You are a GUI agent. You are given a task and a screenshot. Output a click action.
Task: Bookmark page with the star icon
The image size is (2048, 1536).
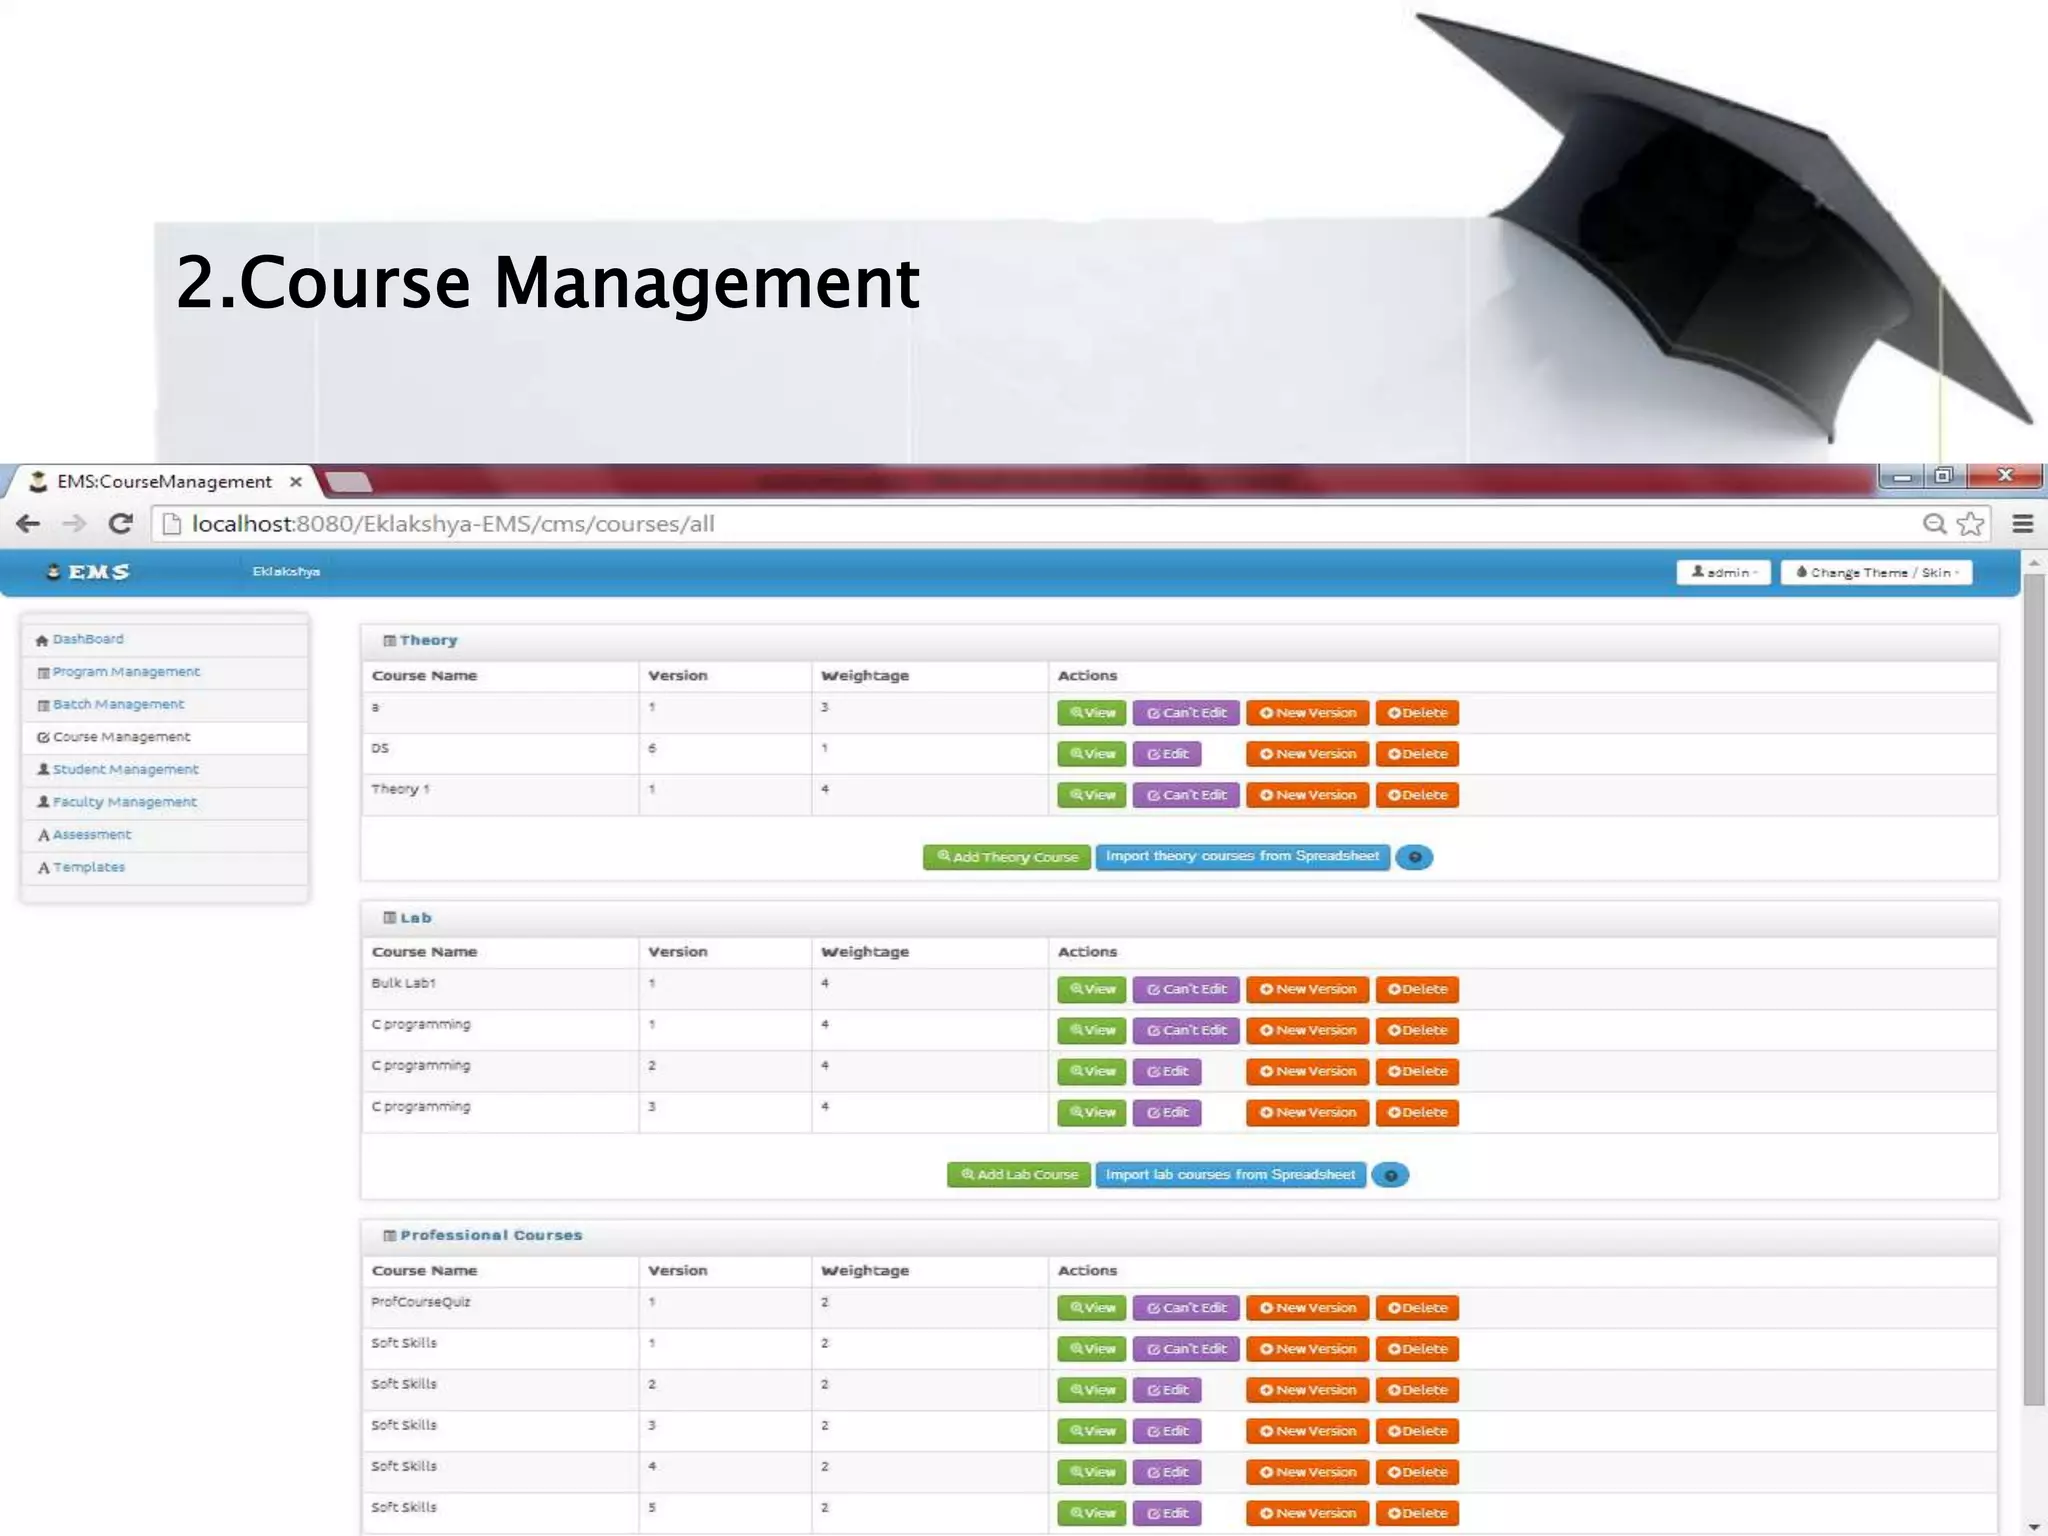[x=1970, y=523]
